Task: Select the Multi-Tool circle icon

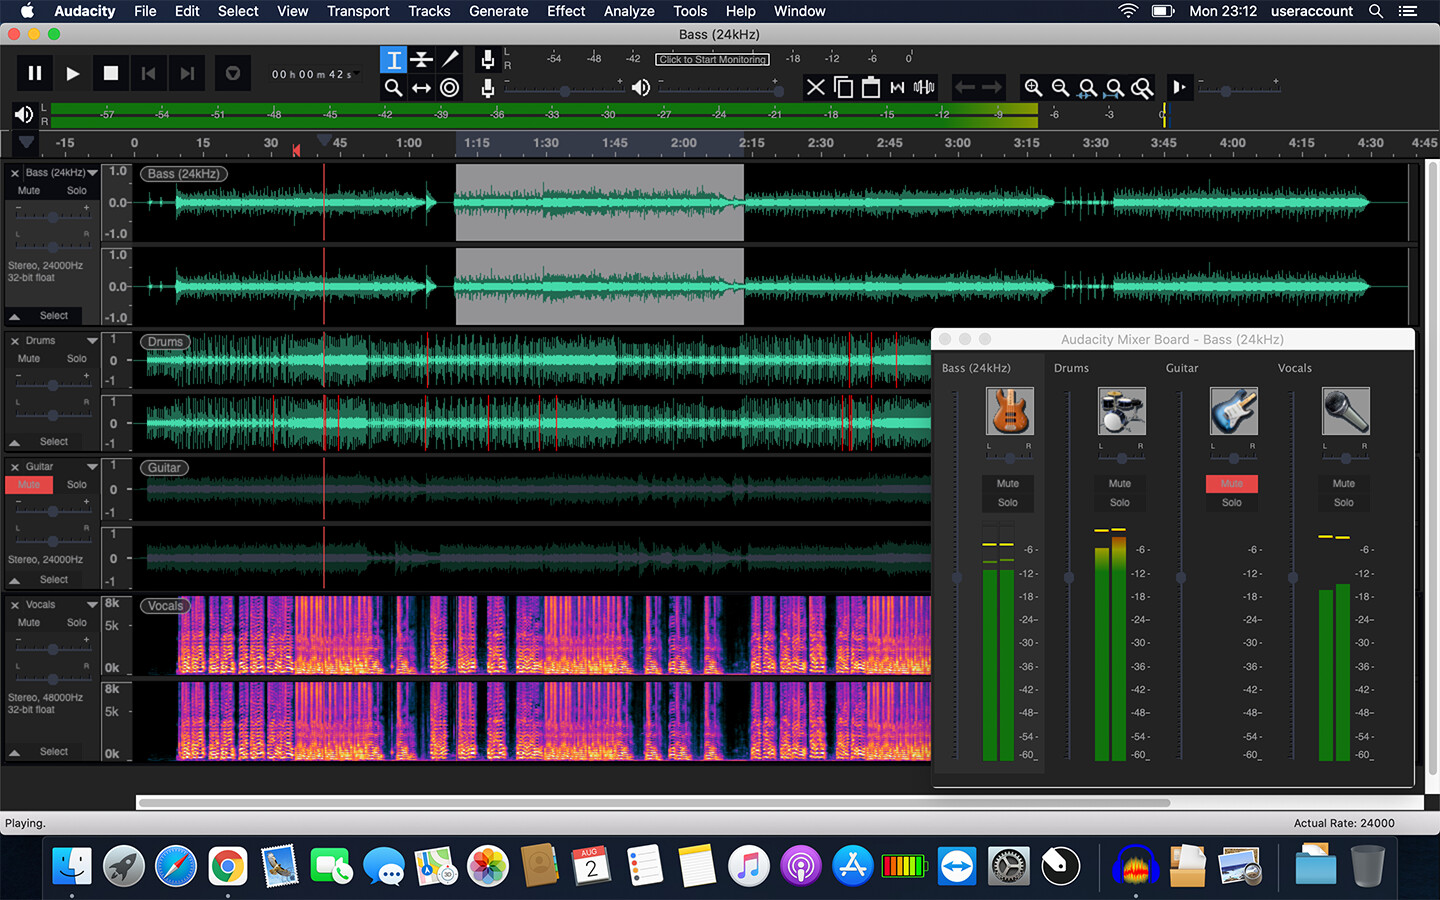Action: point(450,88)
